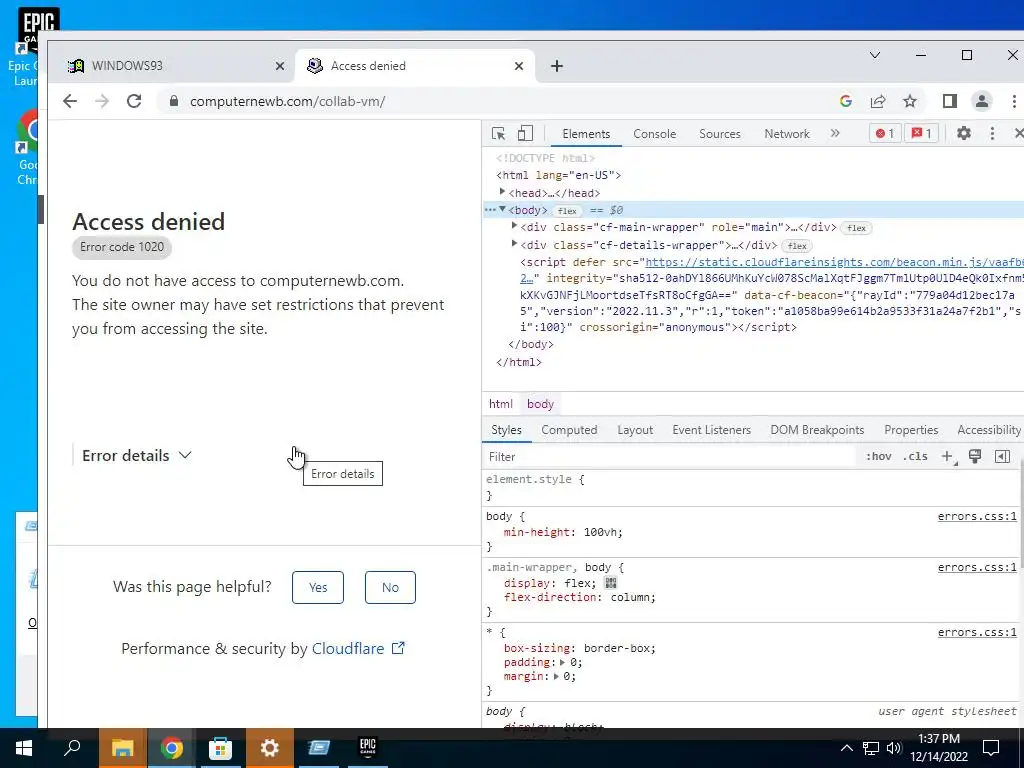Open the Event Listeners tab
This screenshot has width=1024, height=768.
pos(711,430)
